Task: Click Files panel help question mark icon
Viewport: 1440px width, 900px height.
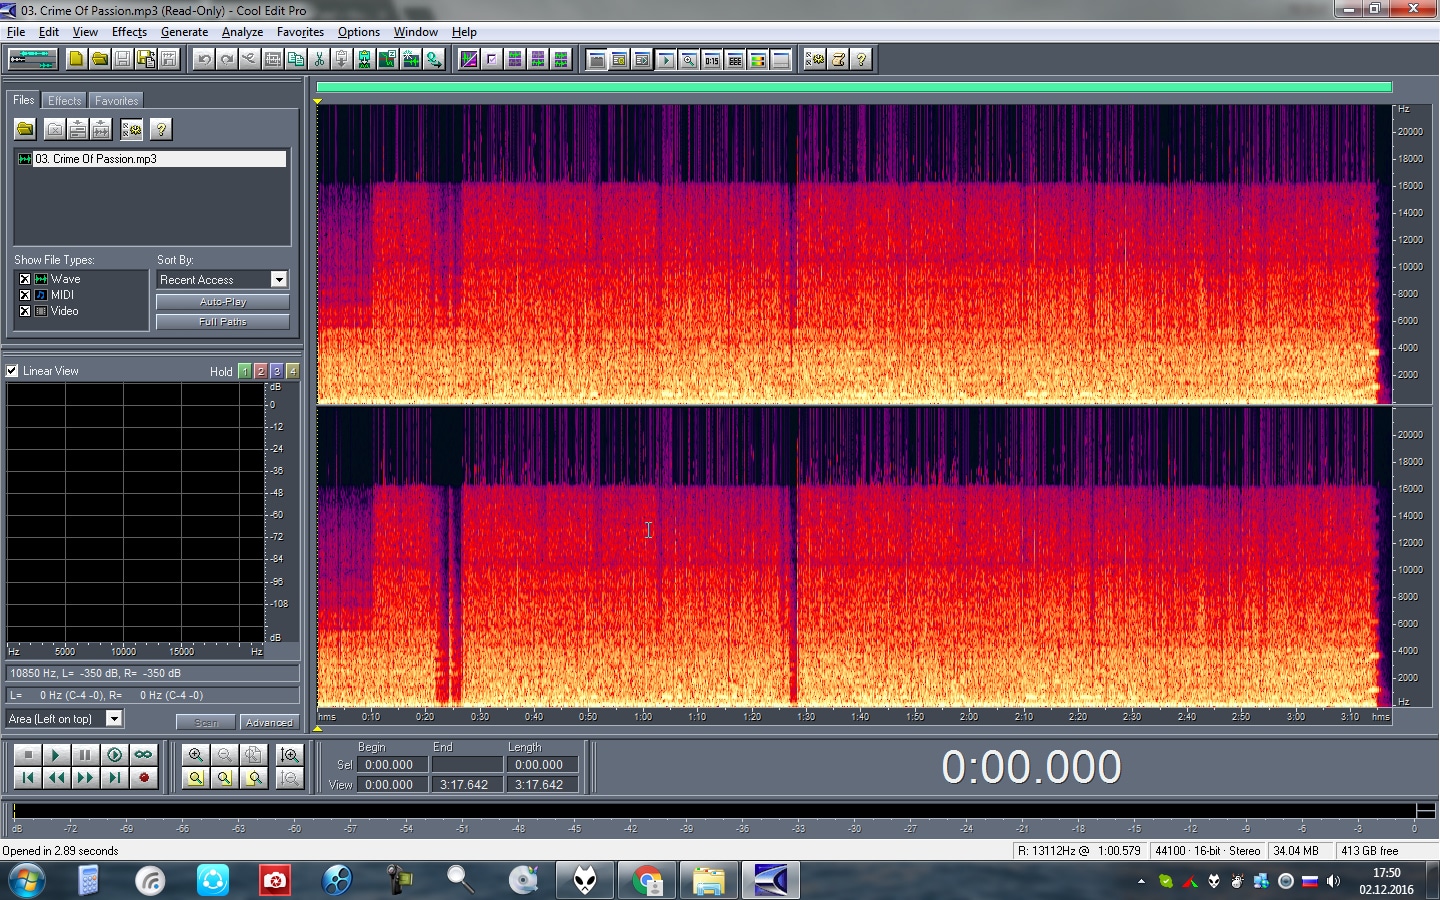Action: (x=160, y=129)
